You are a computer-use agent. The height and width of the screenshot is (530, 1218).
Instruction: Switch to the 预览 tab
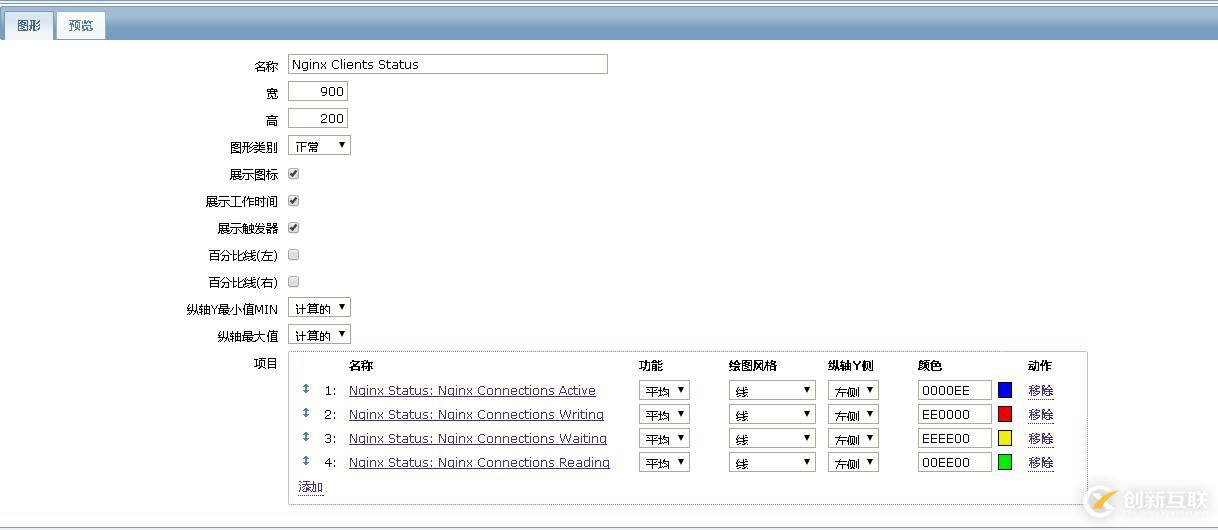[80, 25]
